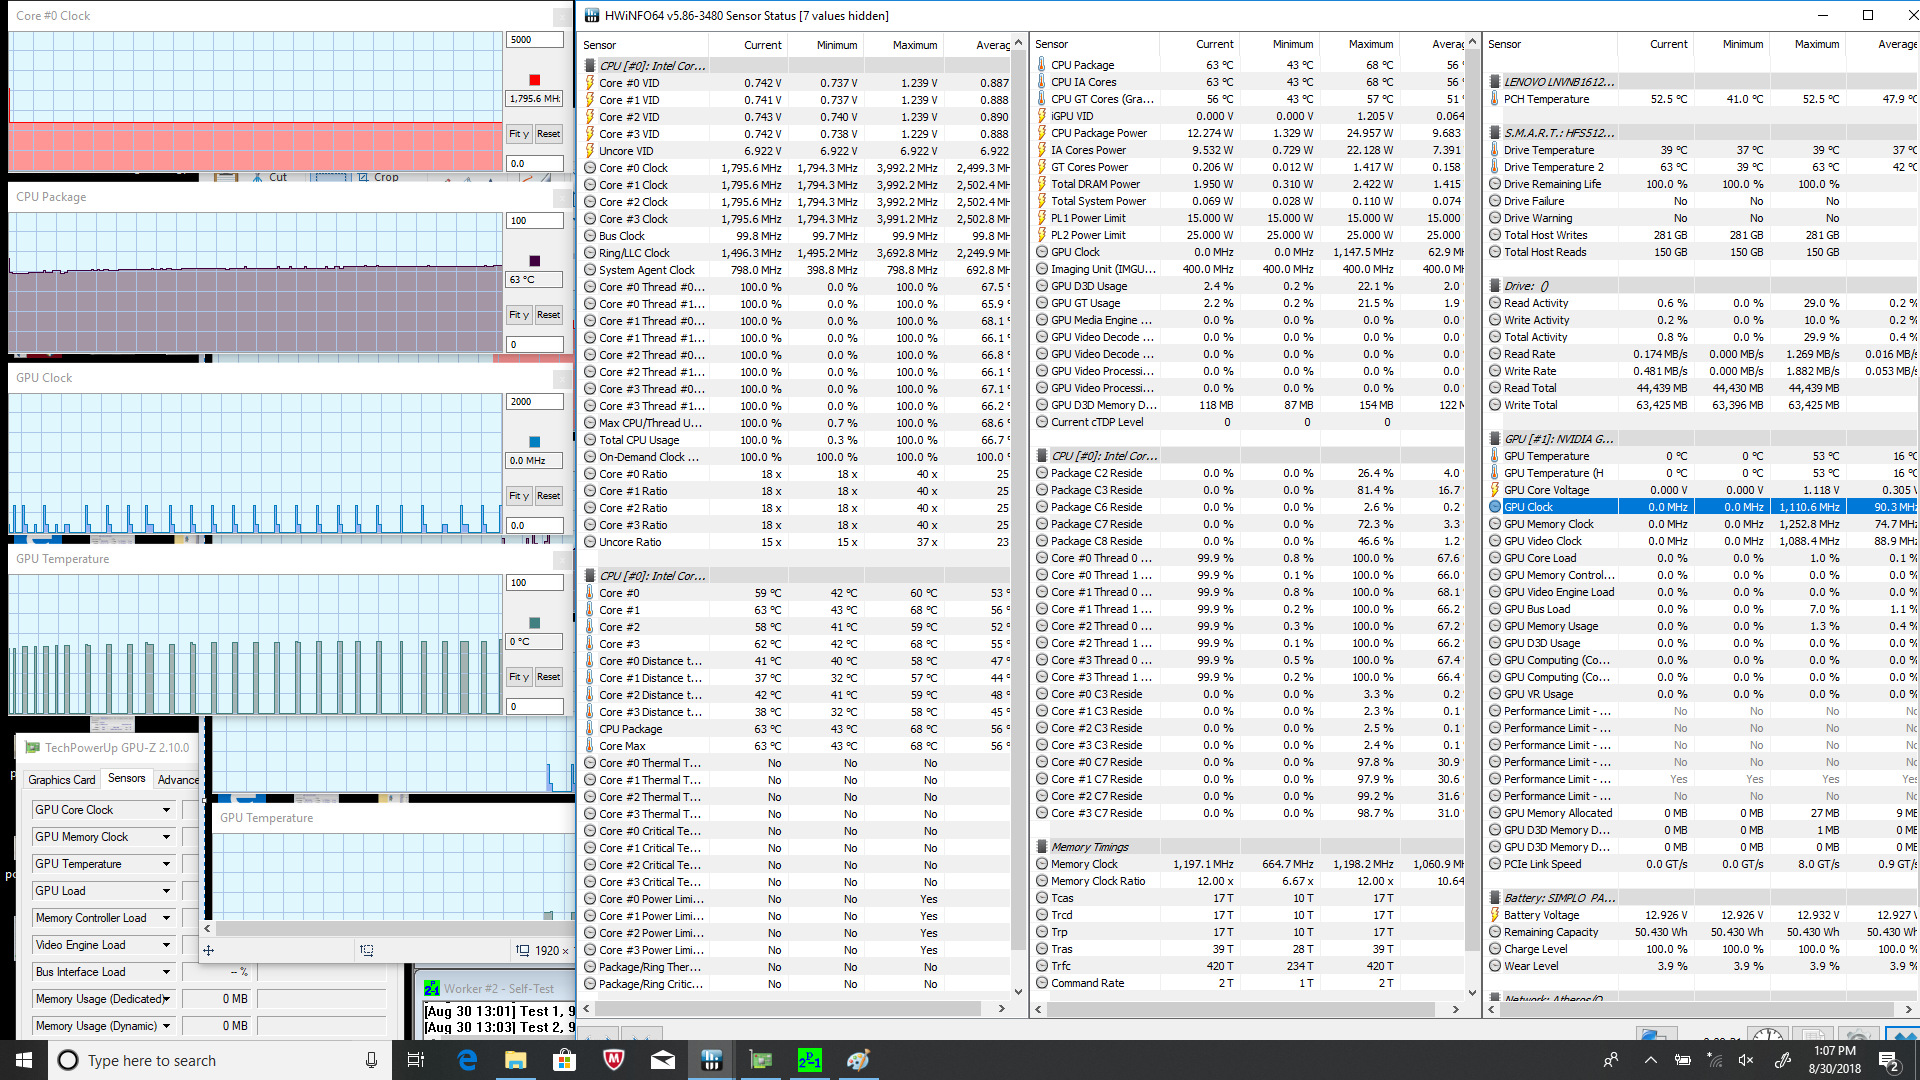Click Maximum column header in first sensor pane
This screenshot has height=1080, width=1920.
[903, 45]
